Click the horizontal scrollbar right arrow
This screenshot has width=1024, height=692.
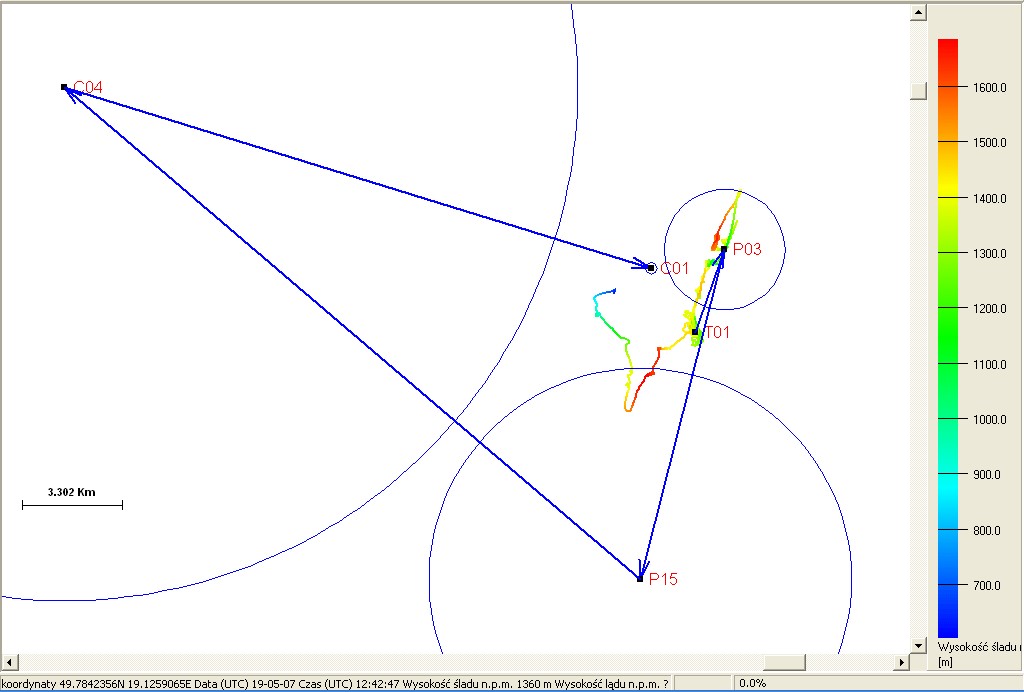coord(902,662)
